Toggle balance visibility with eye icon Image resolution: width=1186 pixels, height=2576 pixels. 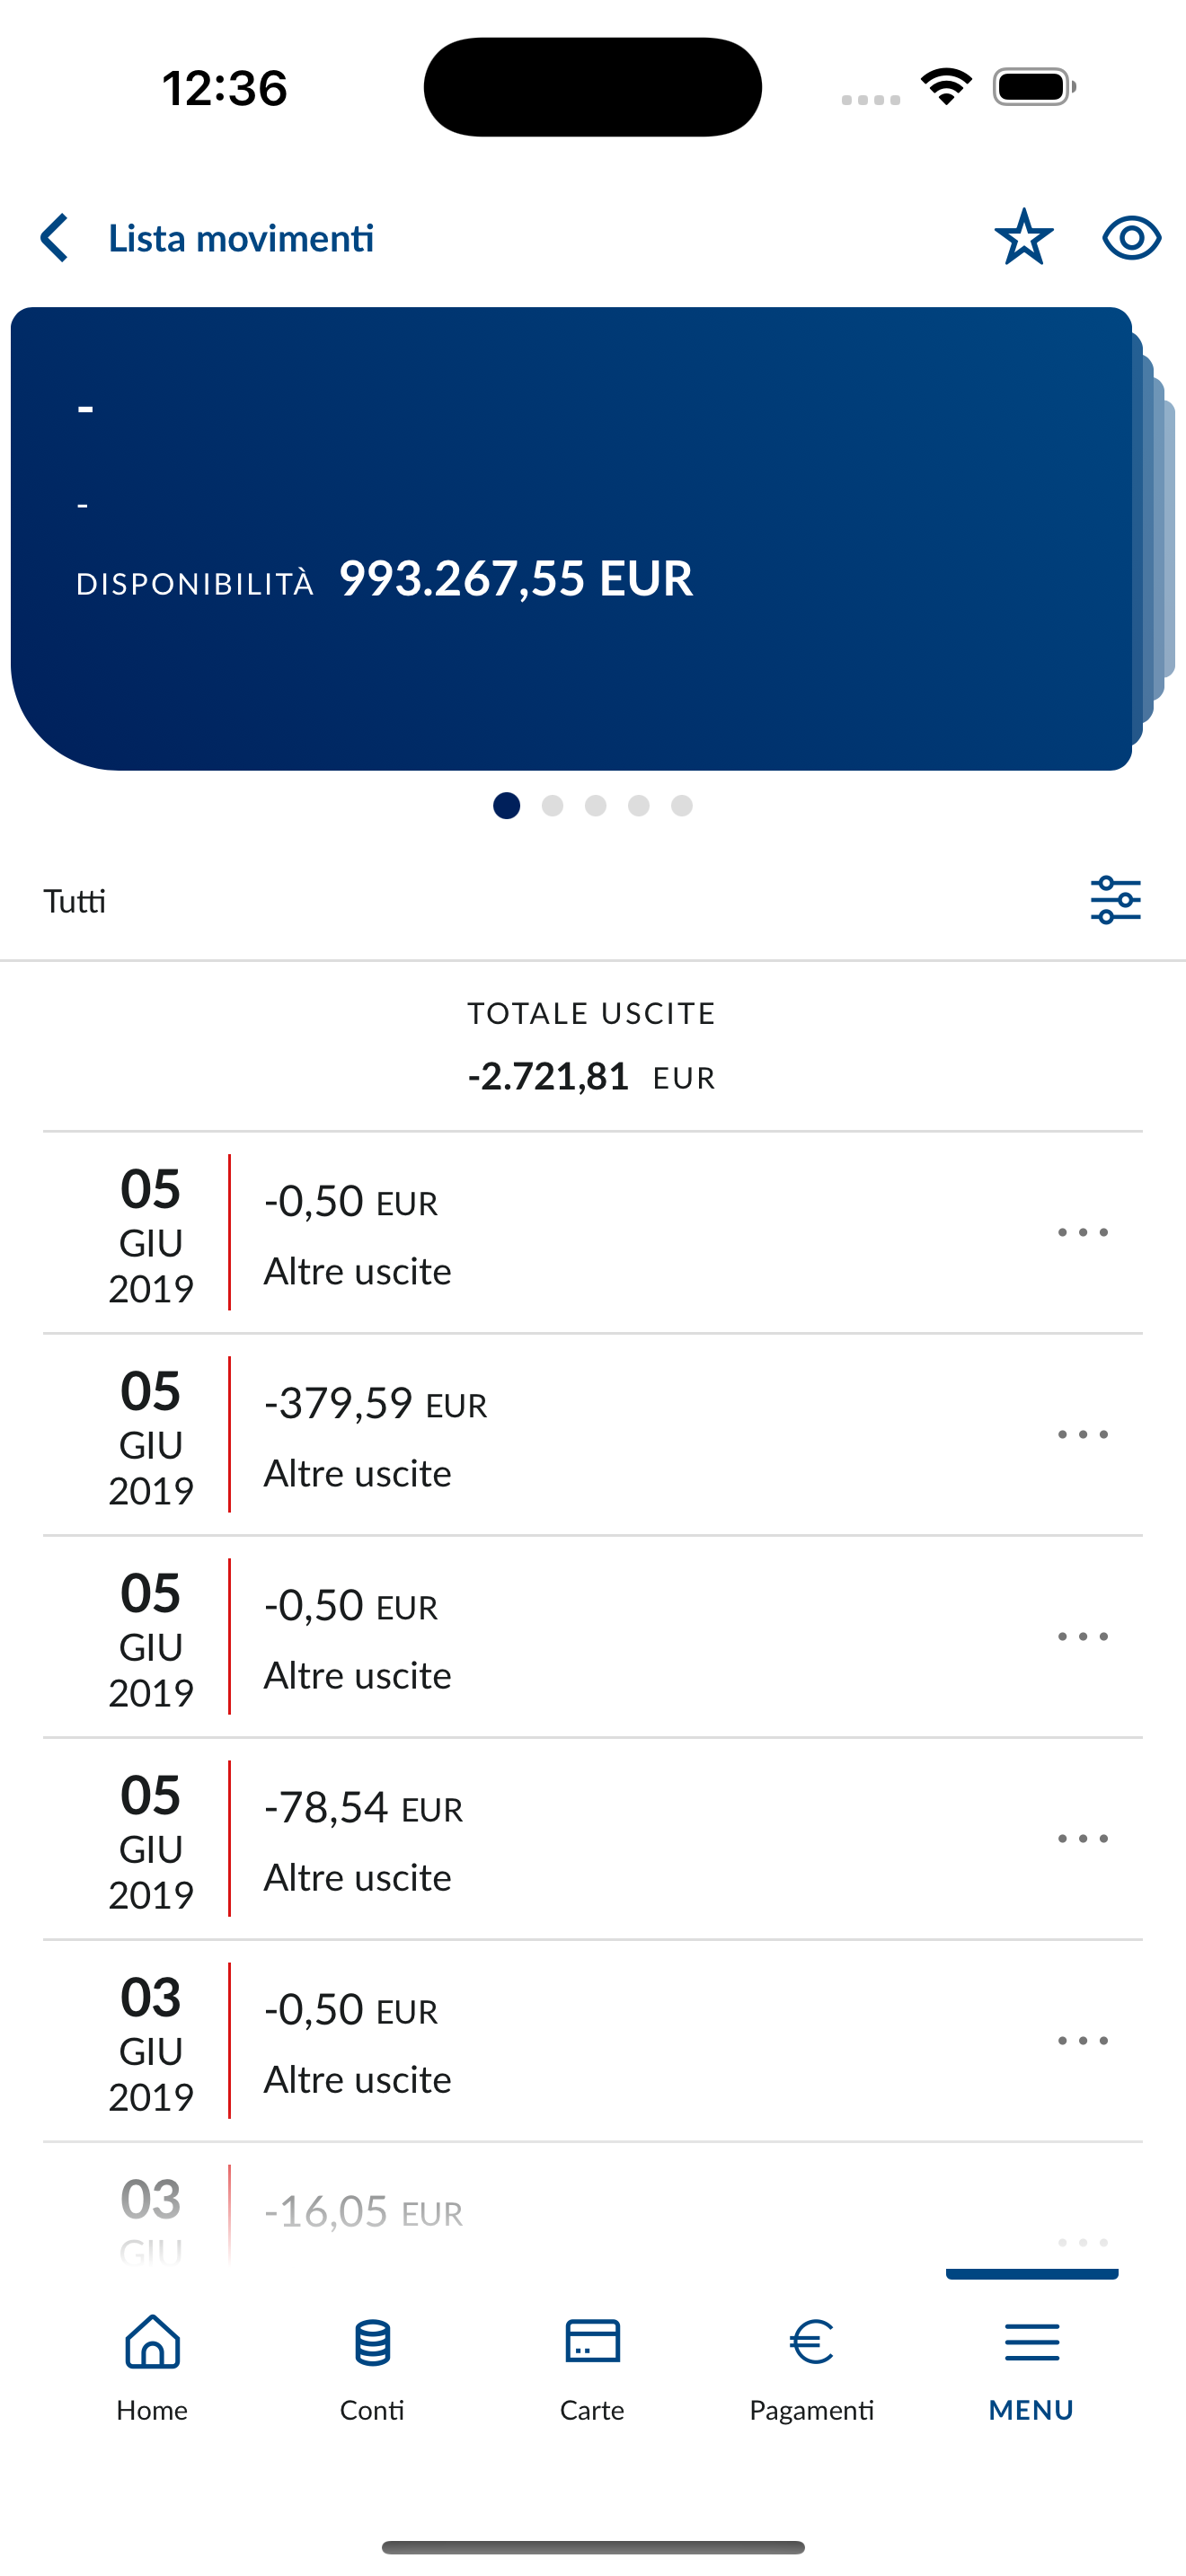point(1131,238)
